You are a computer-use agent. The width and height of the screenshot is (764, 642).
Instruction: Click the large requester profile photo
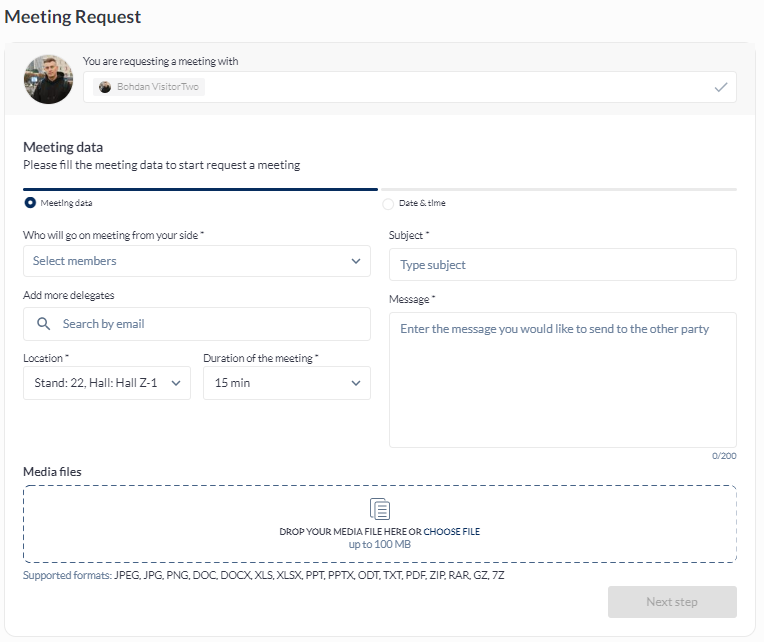pyautogui.click(x=48, y=79)
